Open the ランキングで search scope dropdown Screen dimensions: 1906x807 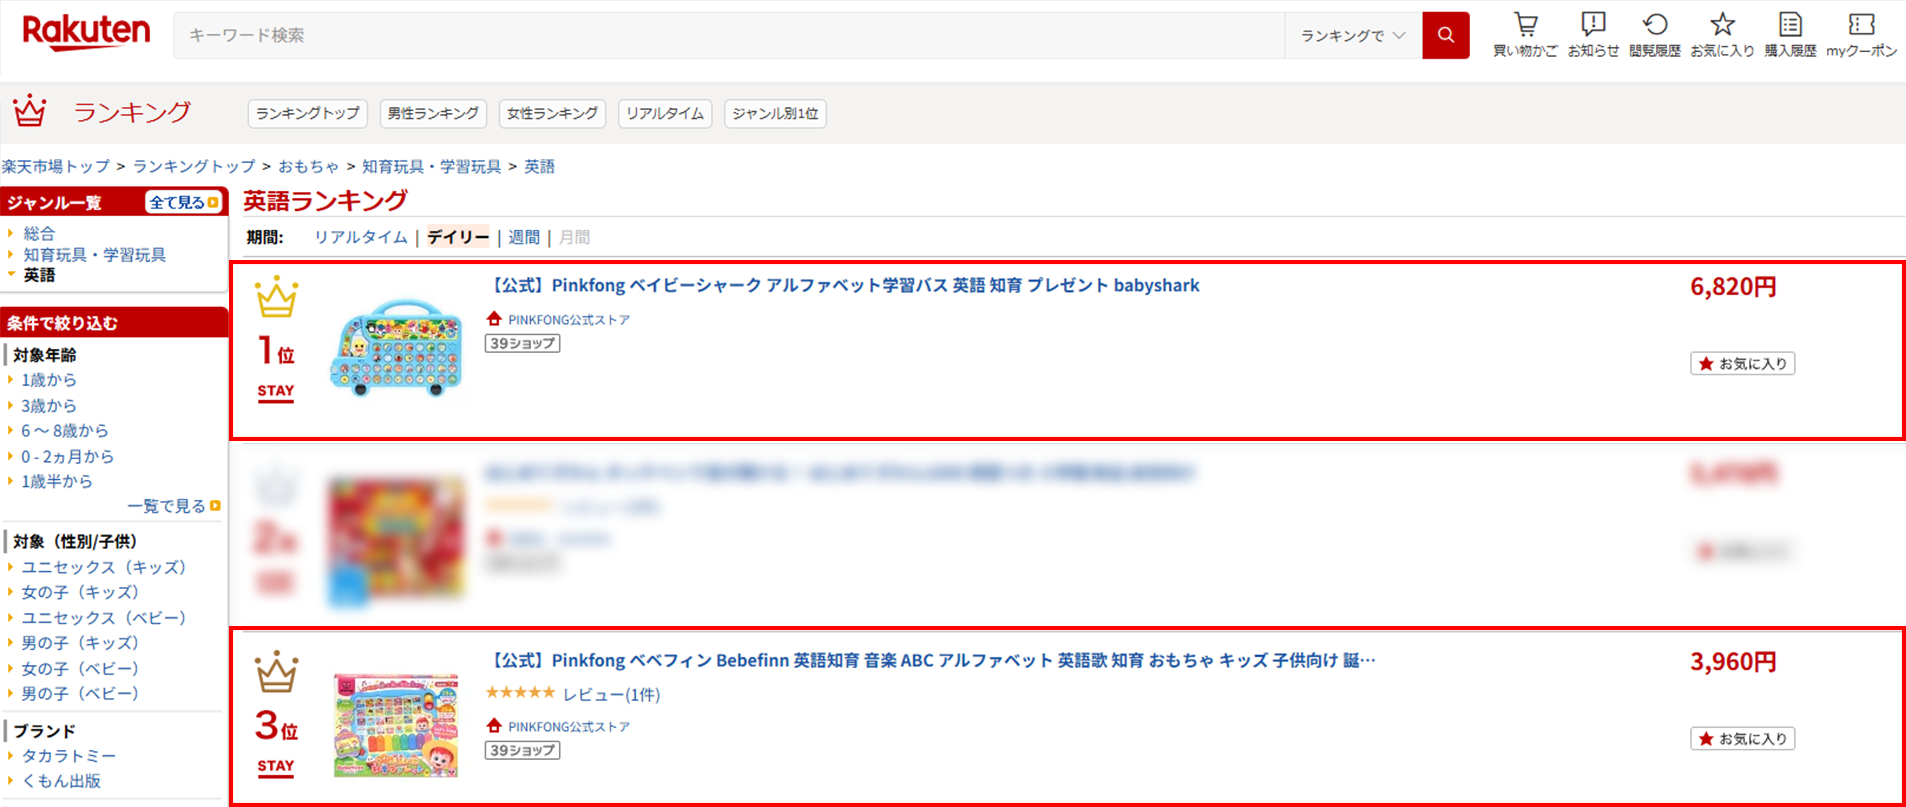point(1353,35)
